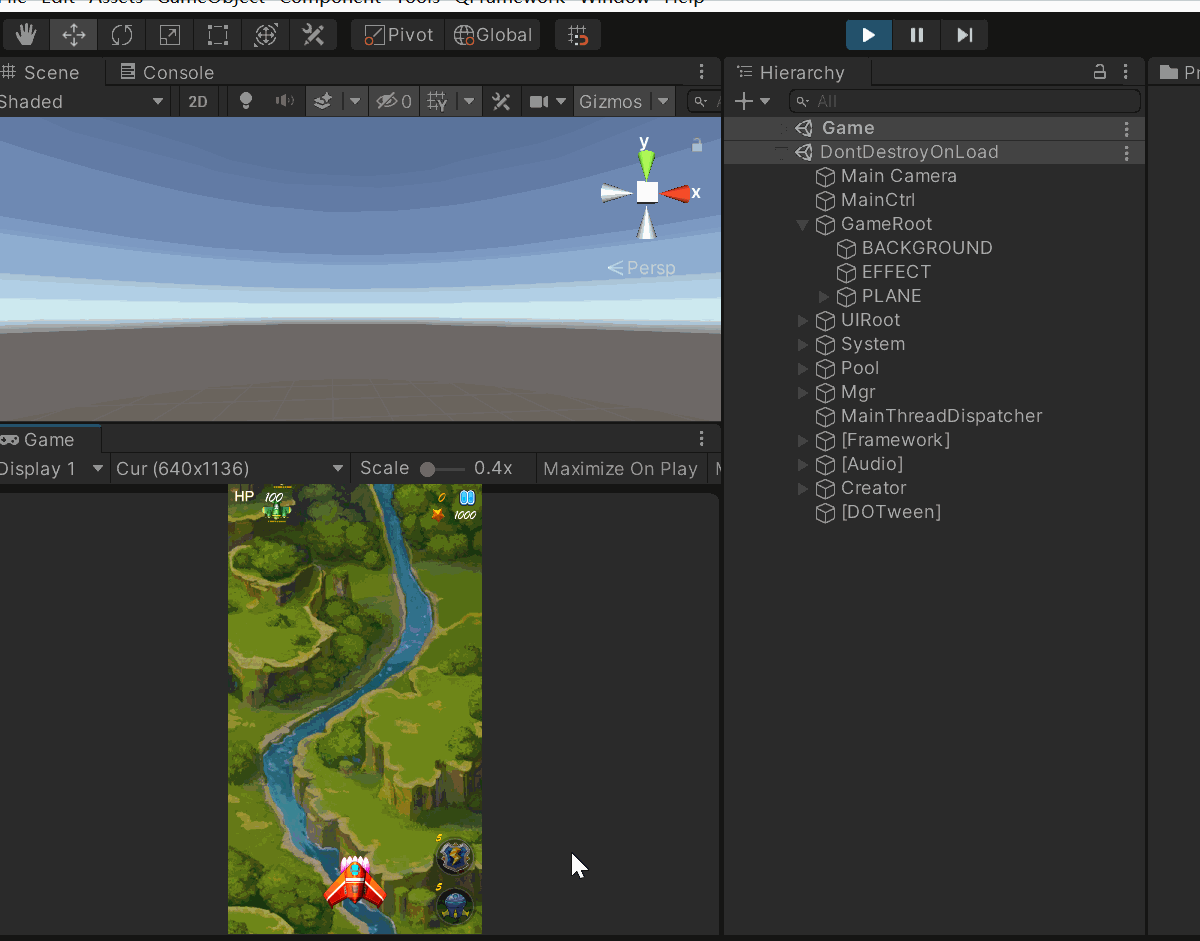1200x941 pixels.
Task: Click the Pause button
Action: pyautogui.click(x=916, y=35)
